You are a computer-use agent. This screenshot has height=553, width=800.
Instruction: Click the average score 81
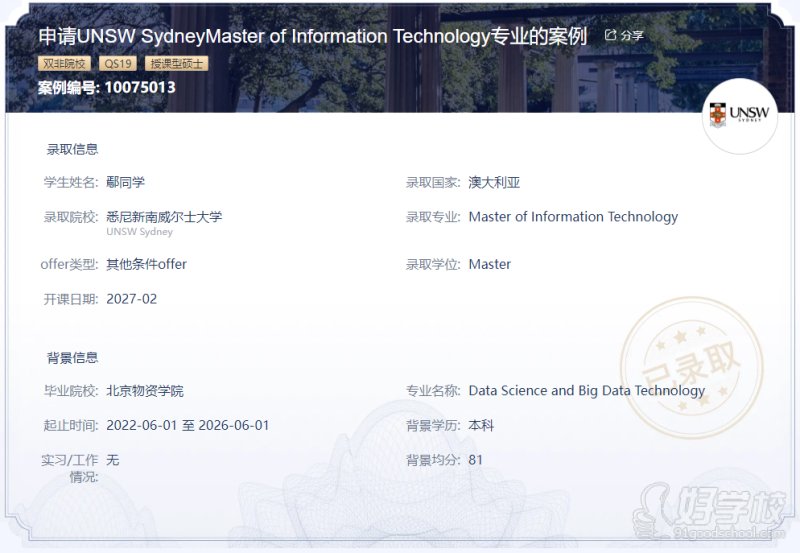coord(476,460)
